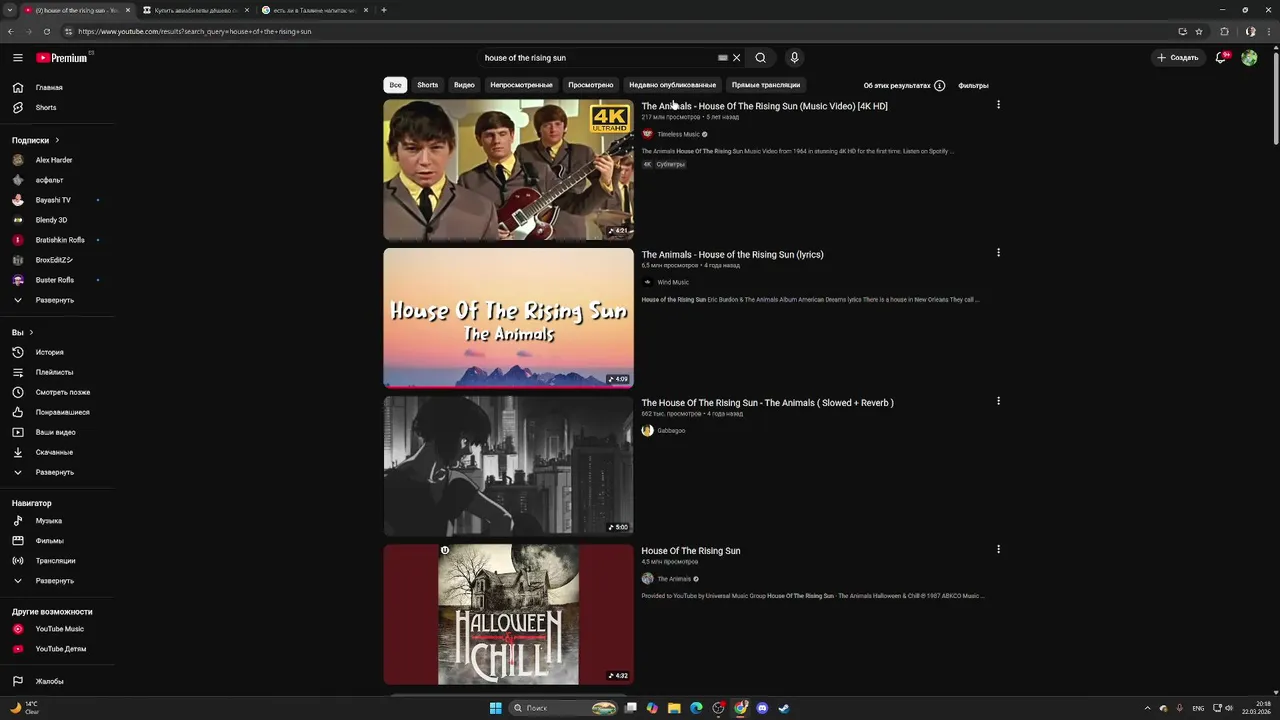1280x720 pixels.
Task: Open Timeless Music channel link
Action: [x=678, y=134]
